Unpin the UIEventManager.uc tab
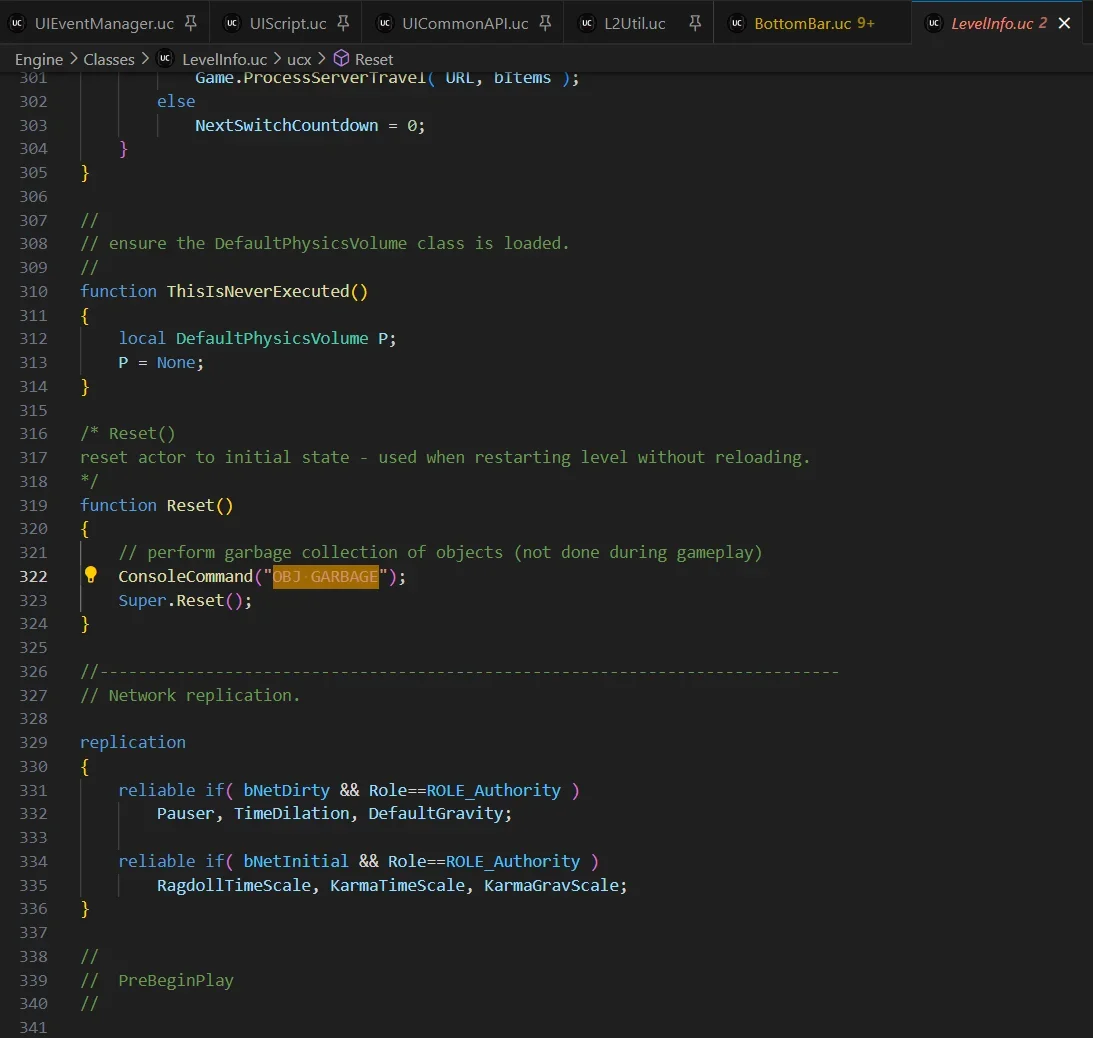1093x1038 pixels. 191,23
